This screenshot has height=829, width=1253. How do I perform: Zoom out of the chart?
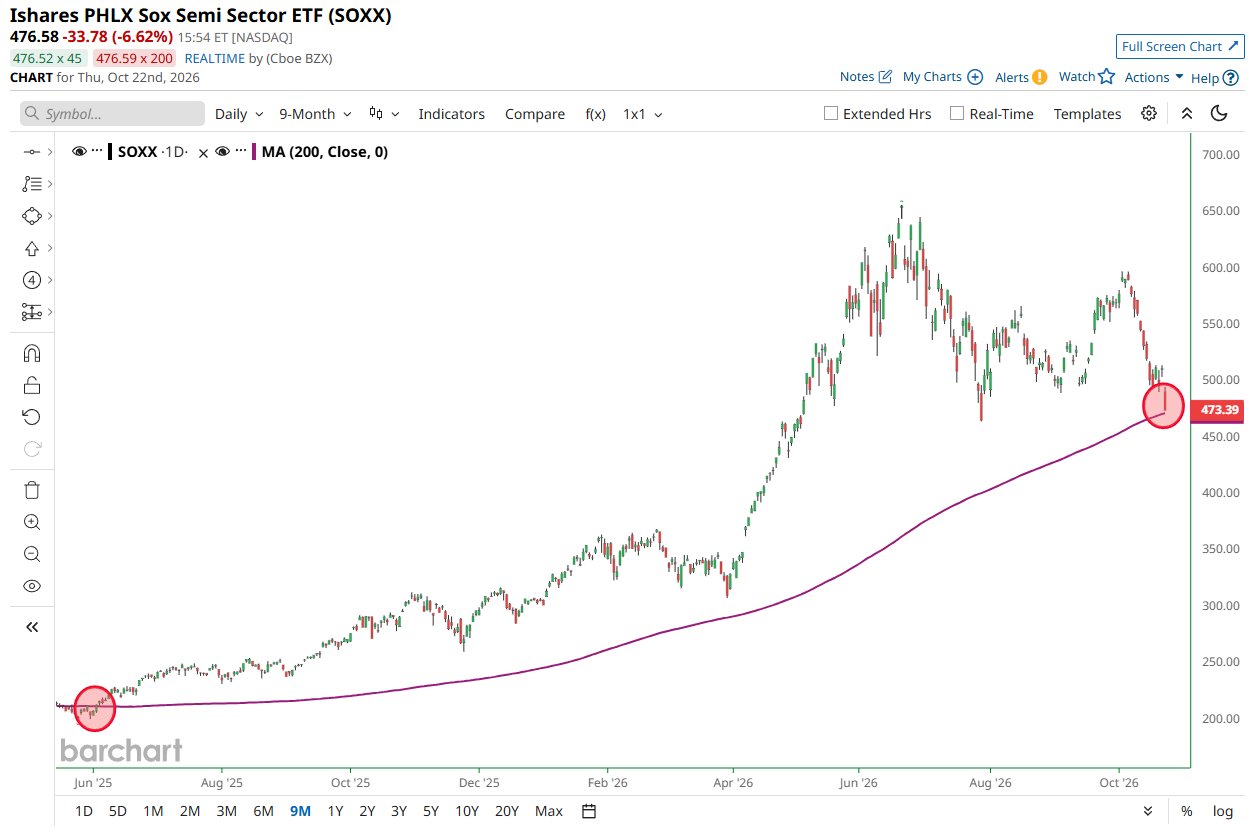coord(31,554)
